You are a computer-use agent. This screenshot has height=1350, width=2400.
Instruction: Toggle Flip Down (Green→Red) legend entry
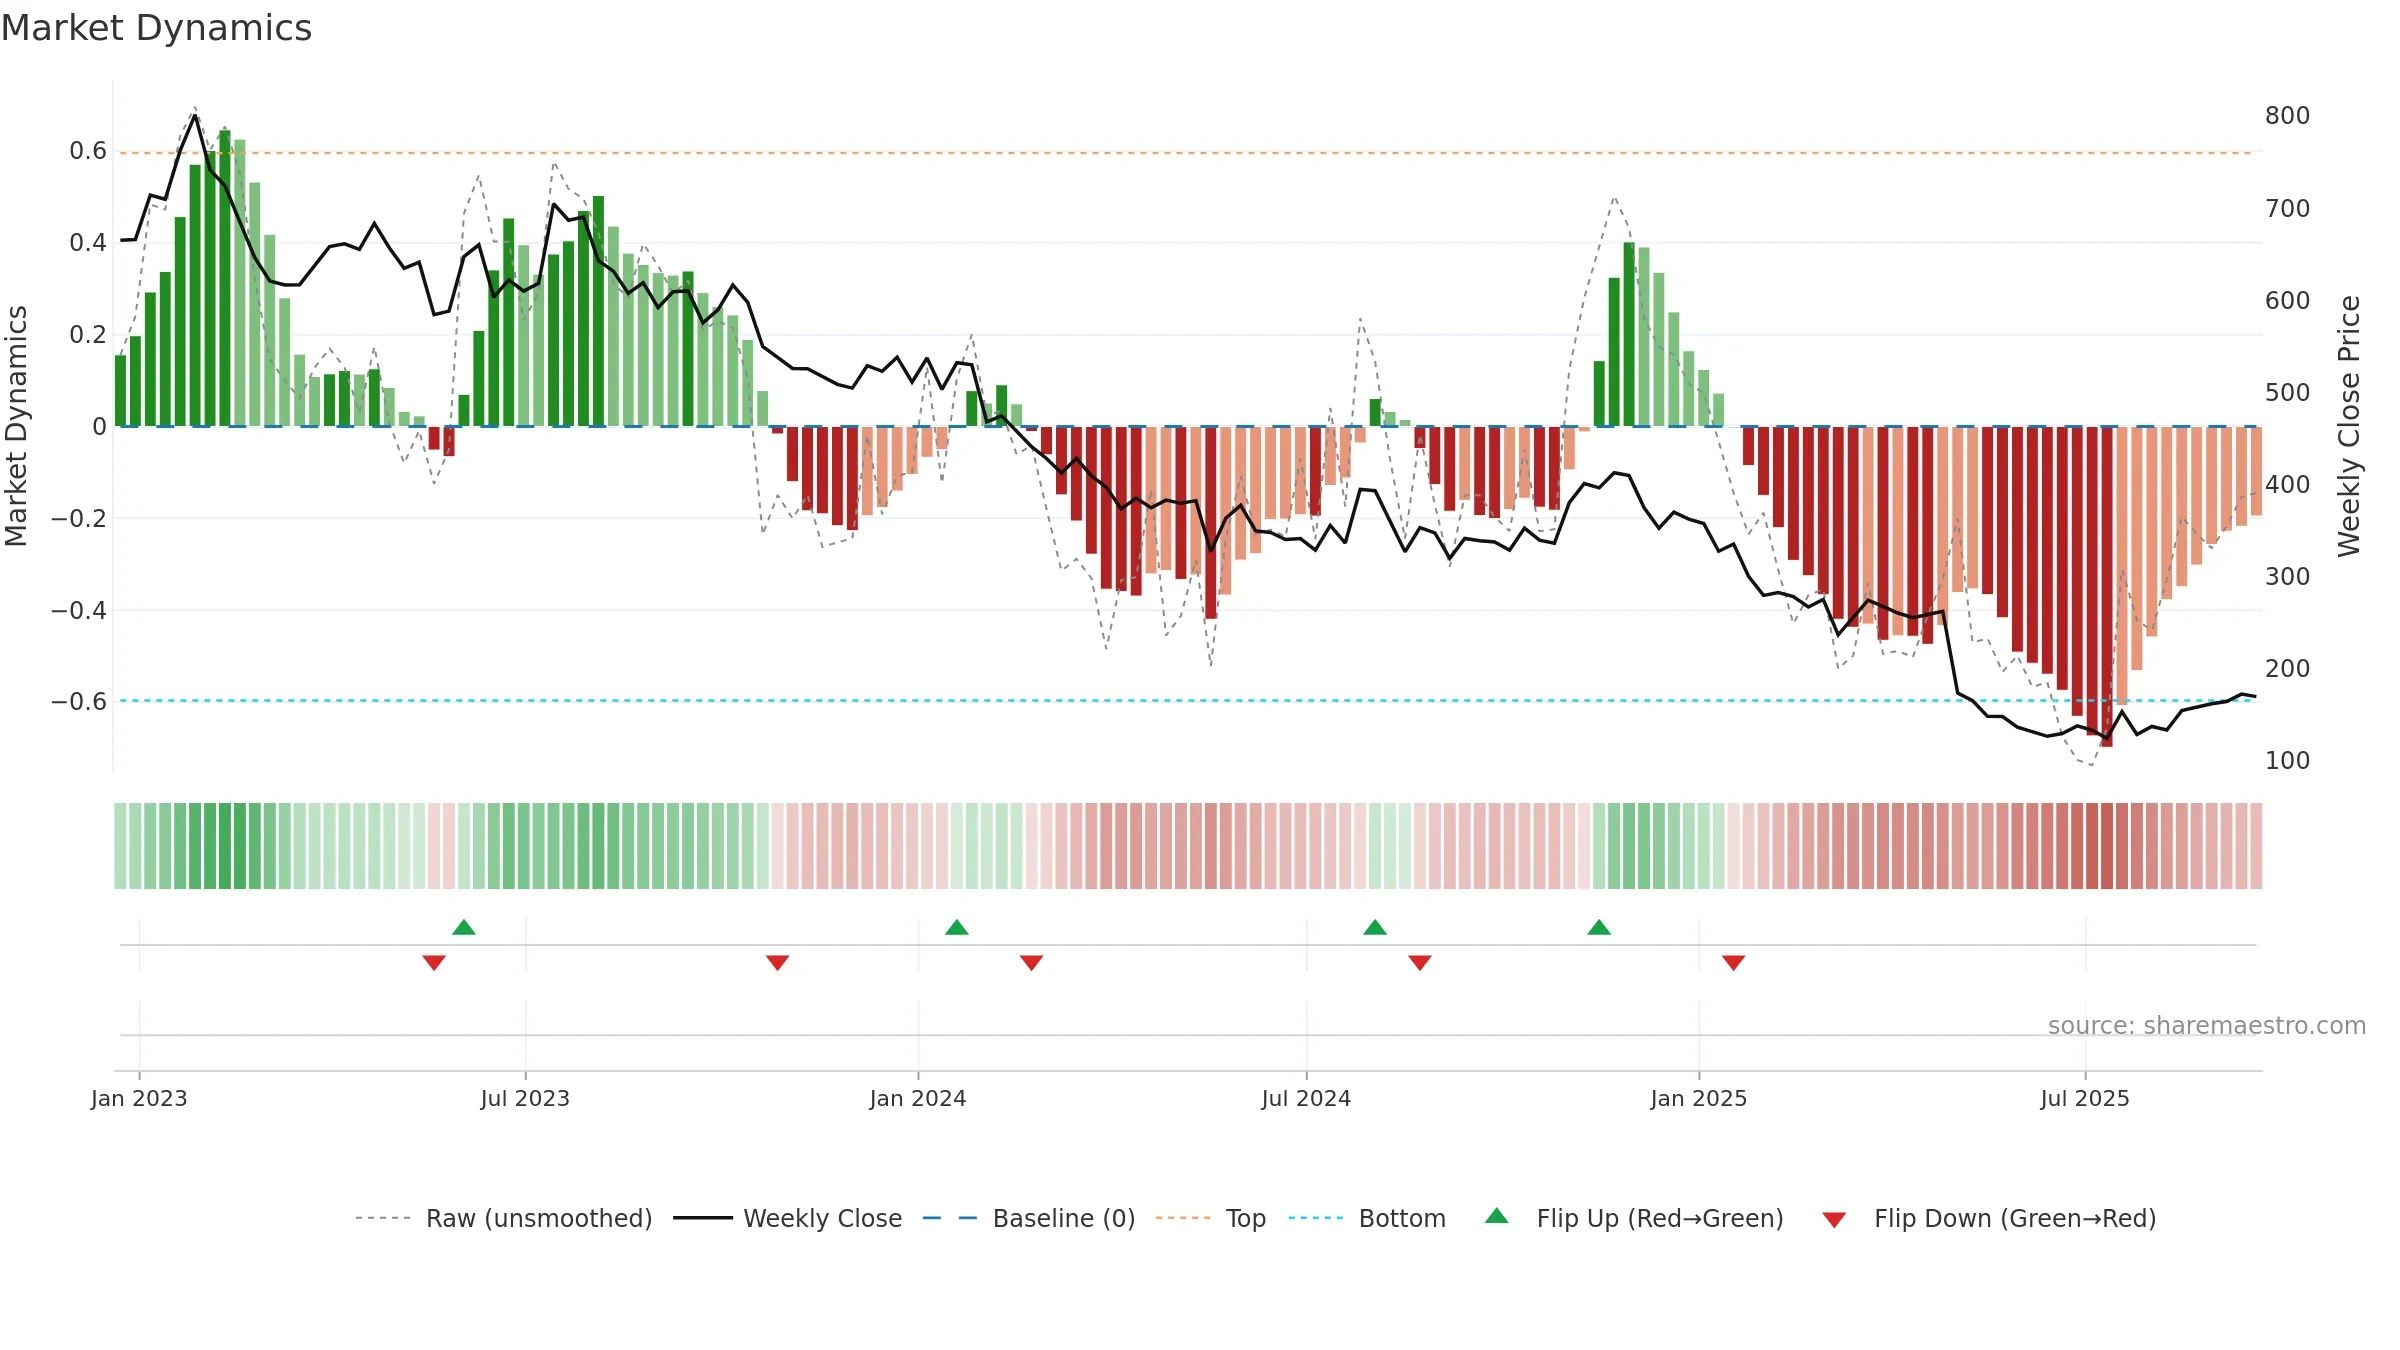[x=1989, y=1218]
